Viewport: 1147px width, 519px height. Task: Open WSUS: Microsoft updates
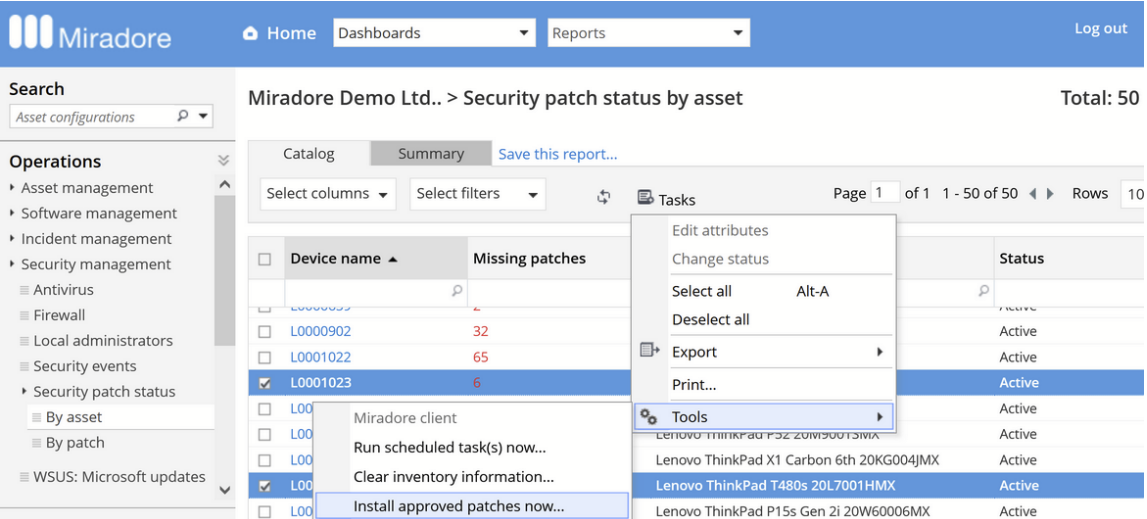119,477
